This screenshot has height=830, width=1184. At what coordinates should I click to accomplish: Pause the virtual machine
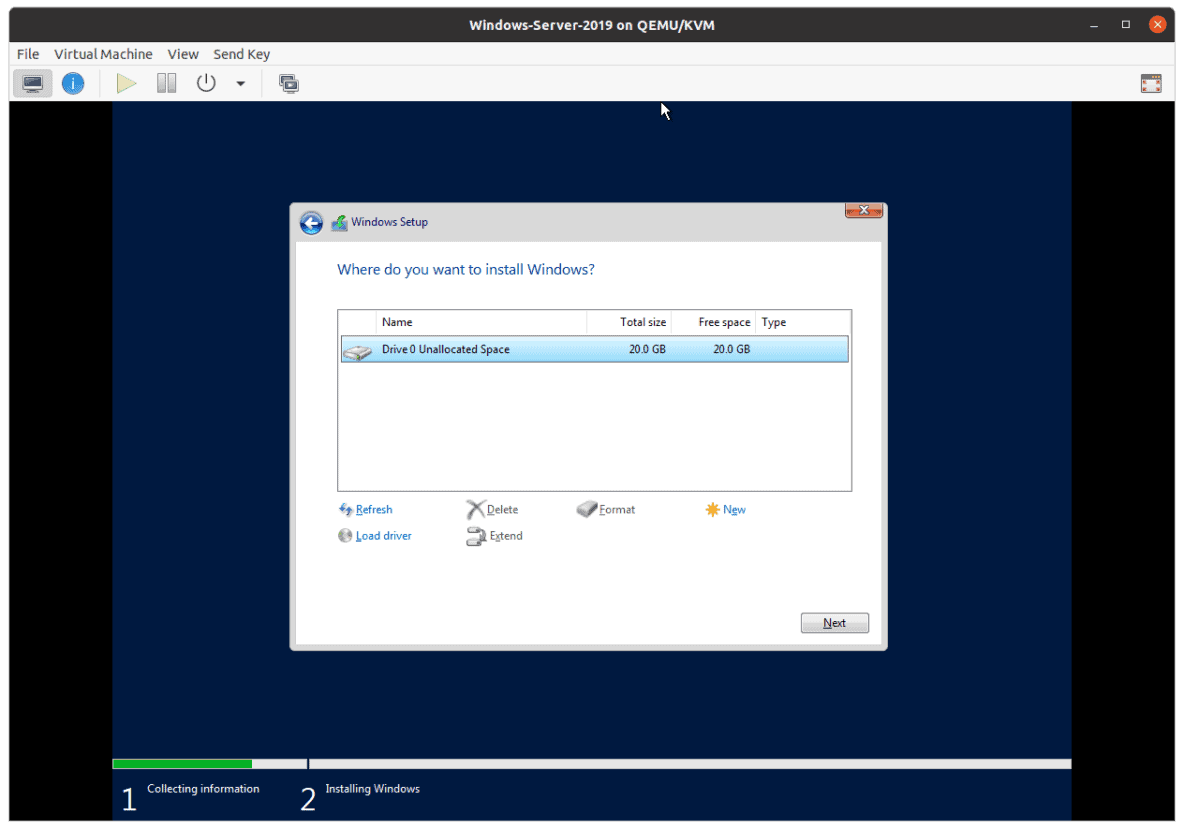(x=166, y=83)
